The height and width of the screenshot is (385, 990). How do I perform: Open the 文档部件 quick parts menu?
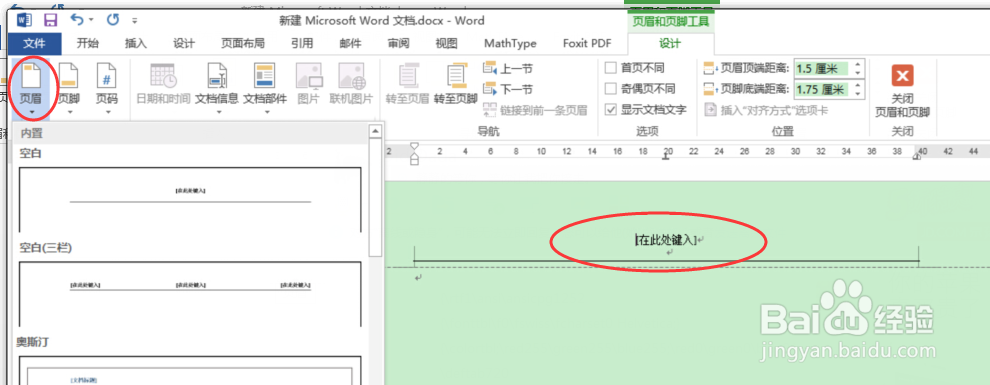point(265,88)
